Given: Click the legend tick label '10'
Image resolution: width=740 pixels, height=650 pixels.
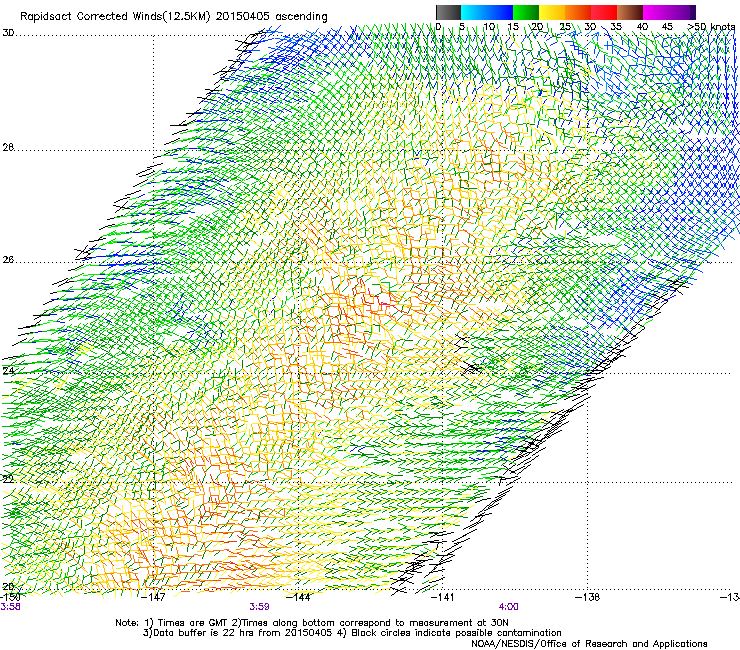Looking at the screenshot, I should [x=489, y=27].
